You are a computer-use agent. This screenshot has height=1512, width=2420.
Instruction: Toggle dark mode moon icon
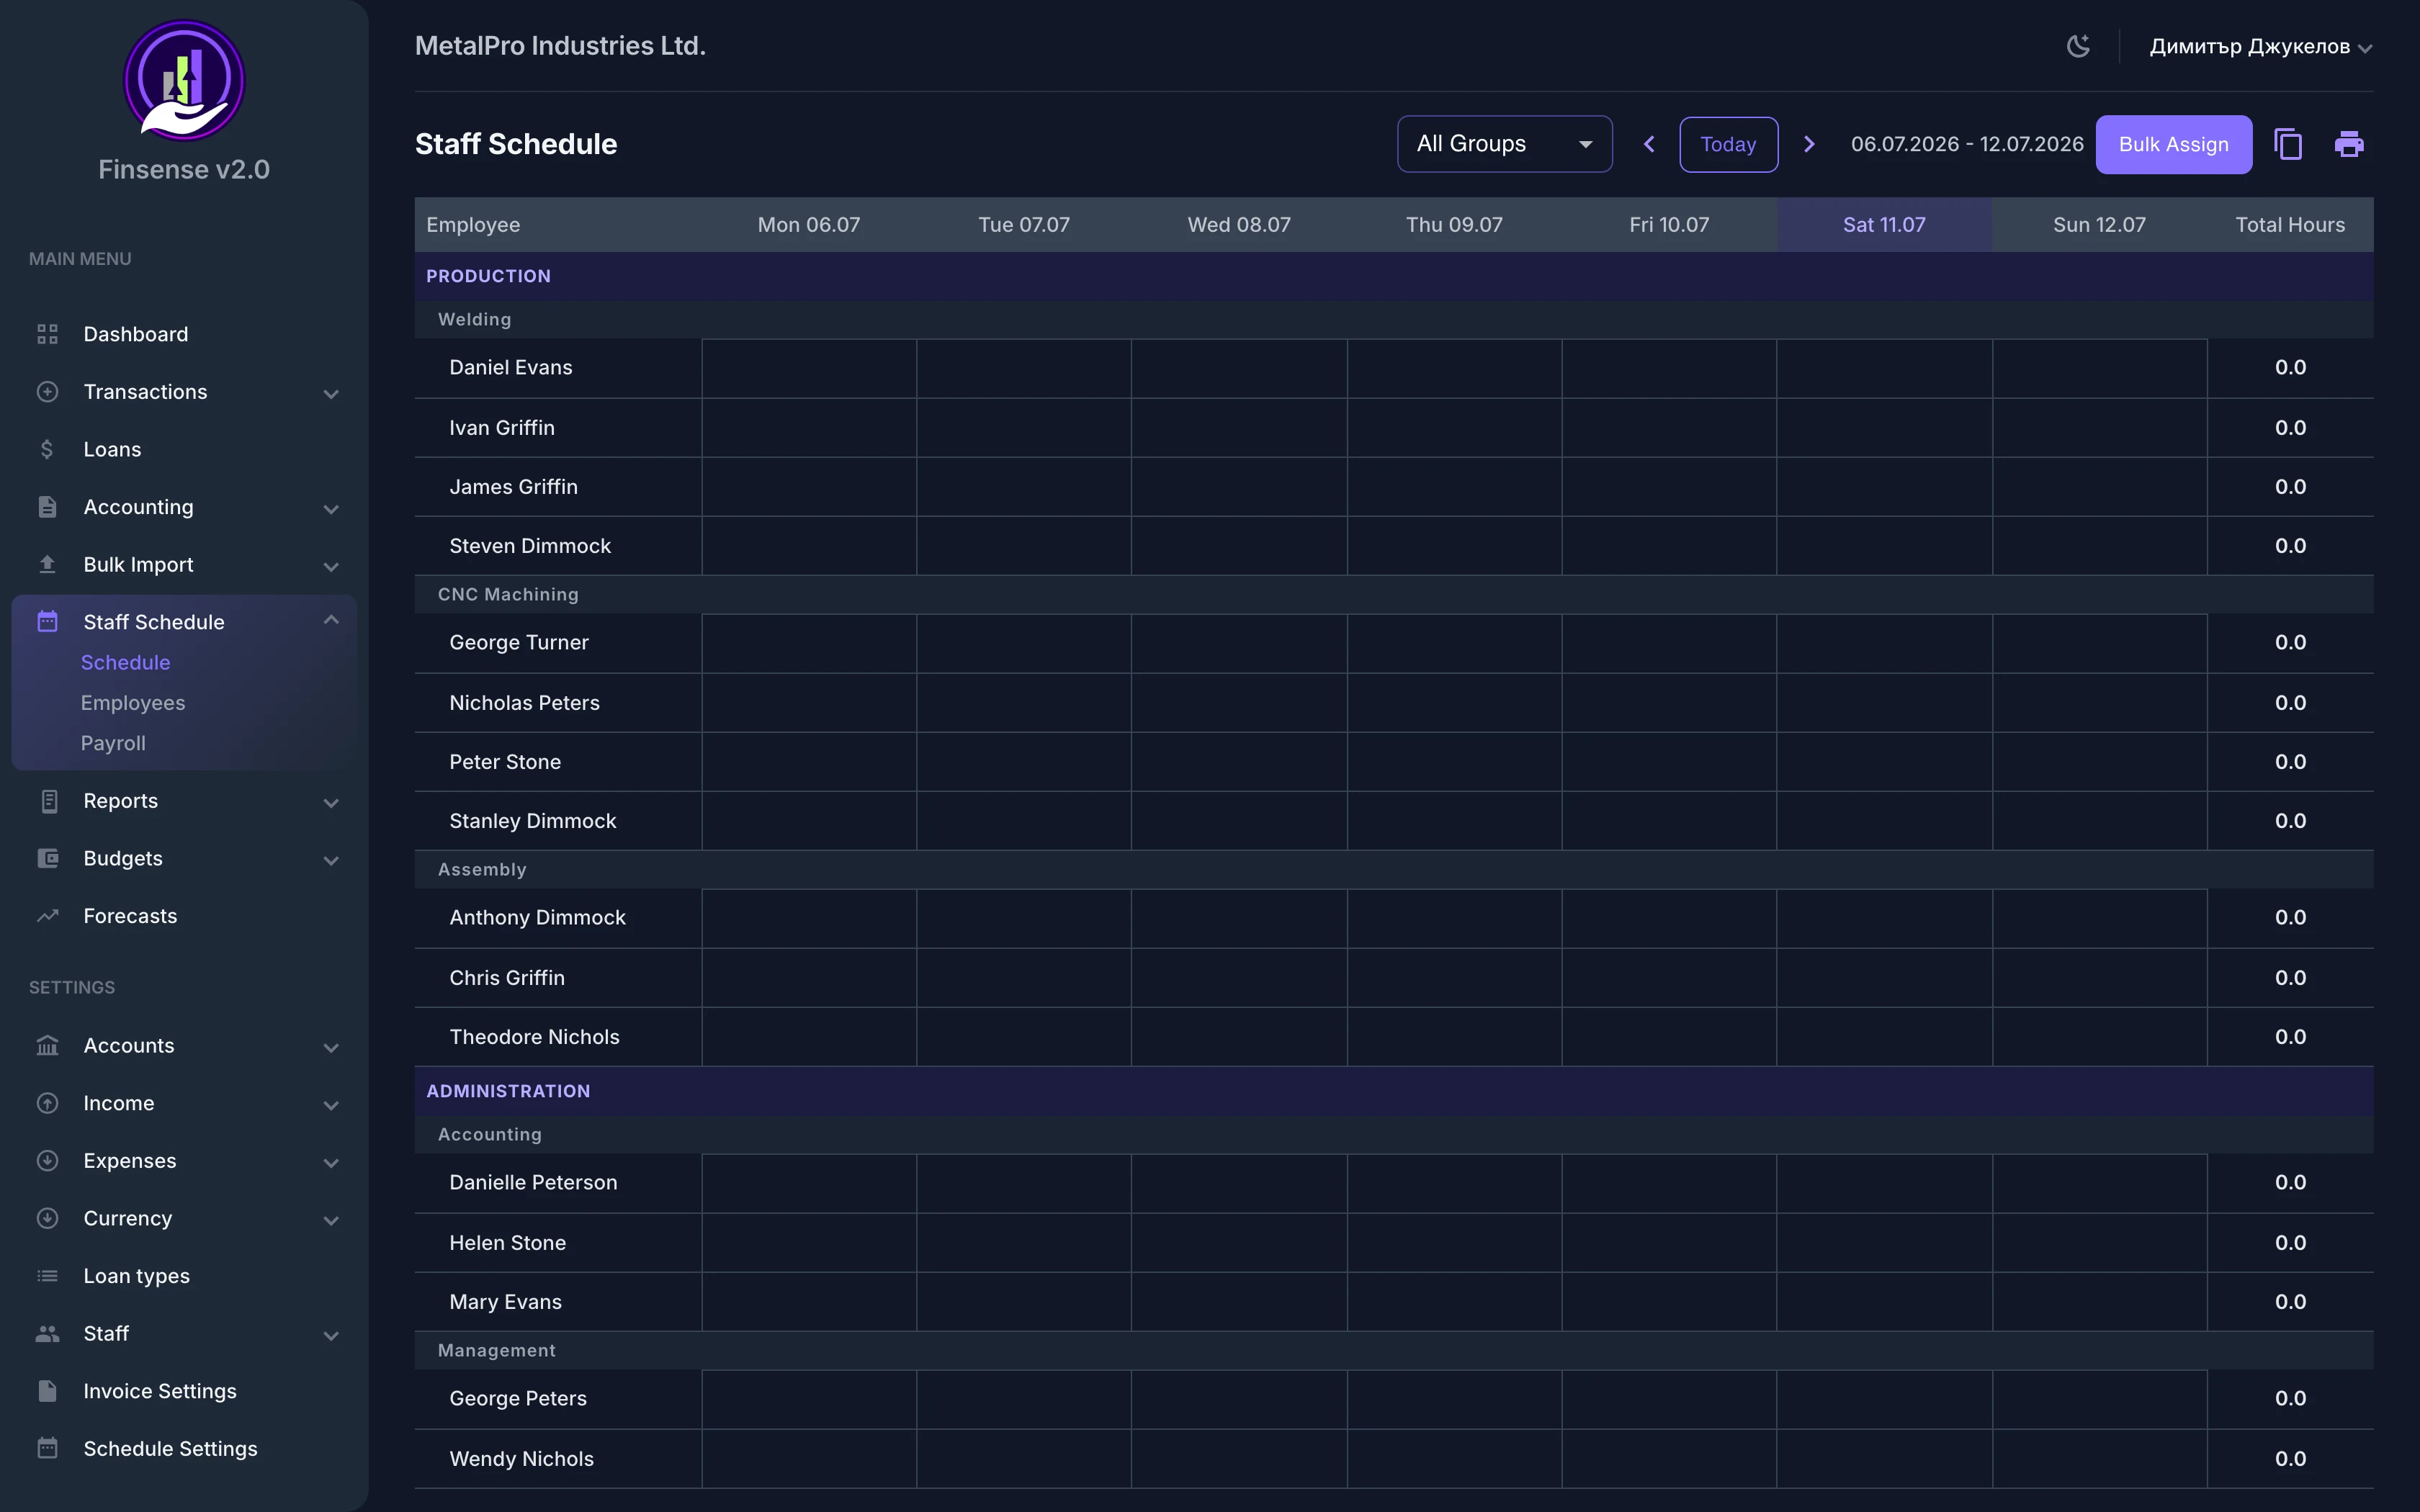click(x=2078, y=46)
